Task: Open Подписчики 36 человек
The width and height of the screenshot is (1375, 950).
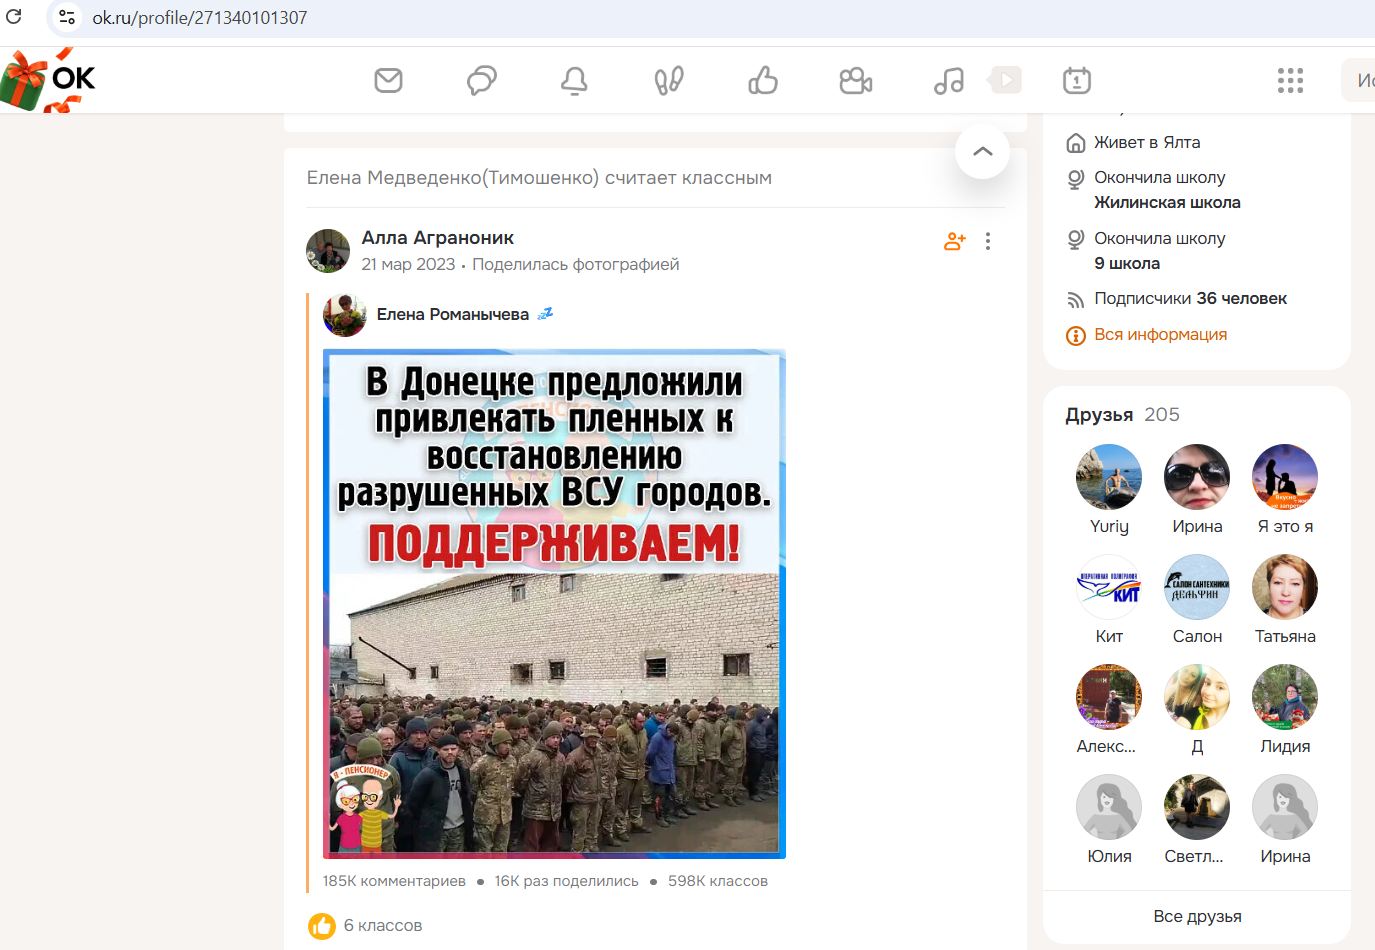Action: coord(1190,298)
